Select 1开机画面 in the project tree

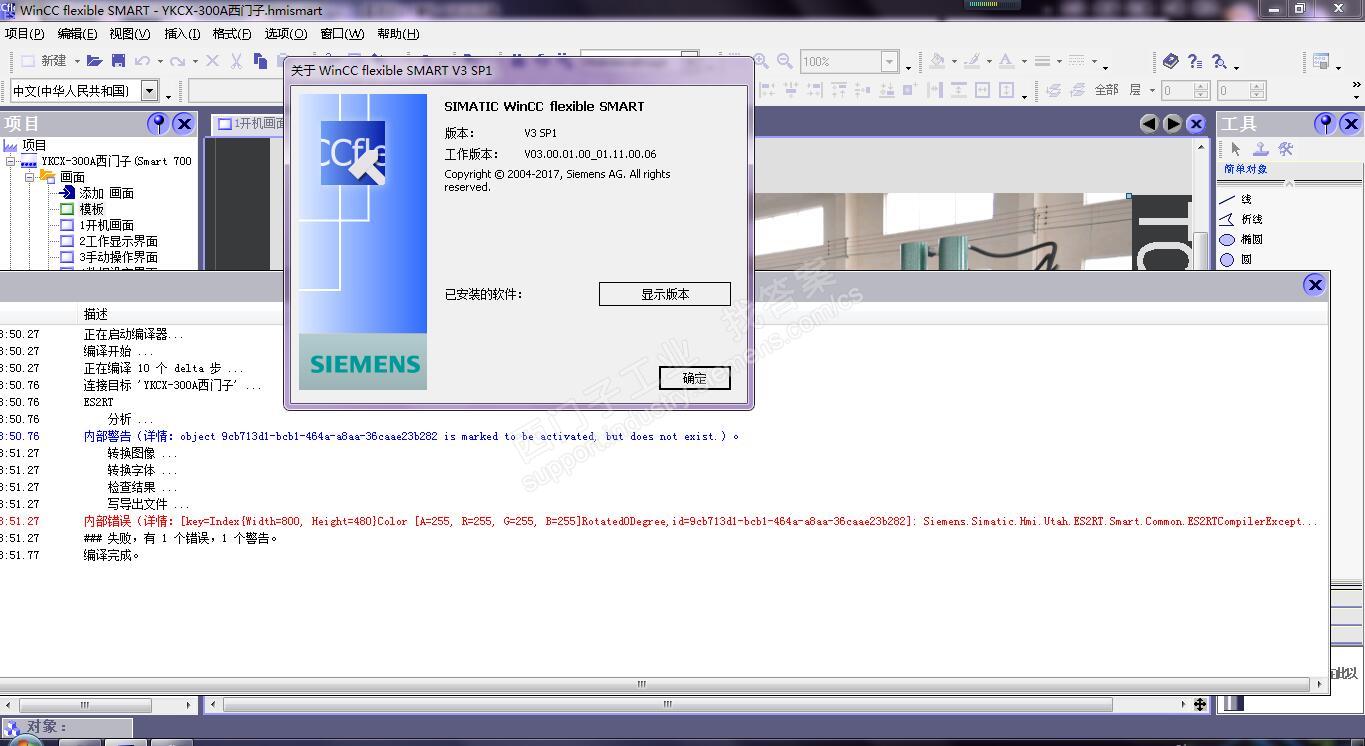coord(106,225)
